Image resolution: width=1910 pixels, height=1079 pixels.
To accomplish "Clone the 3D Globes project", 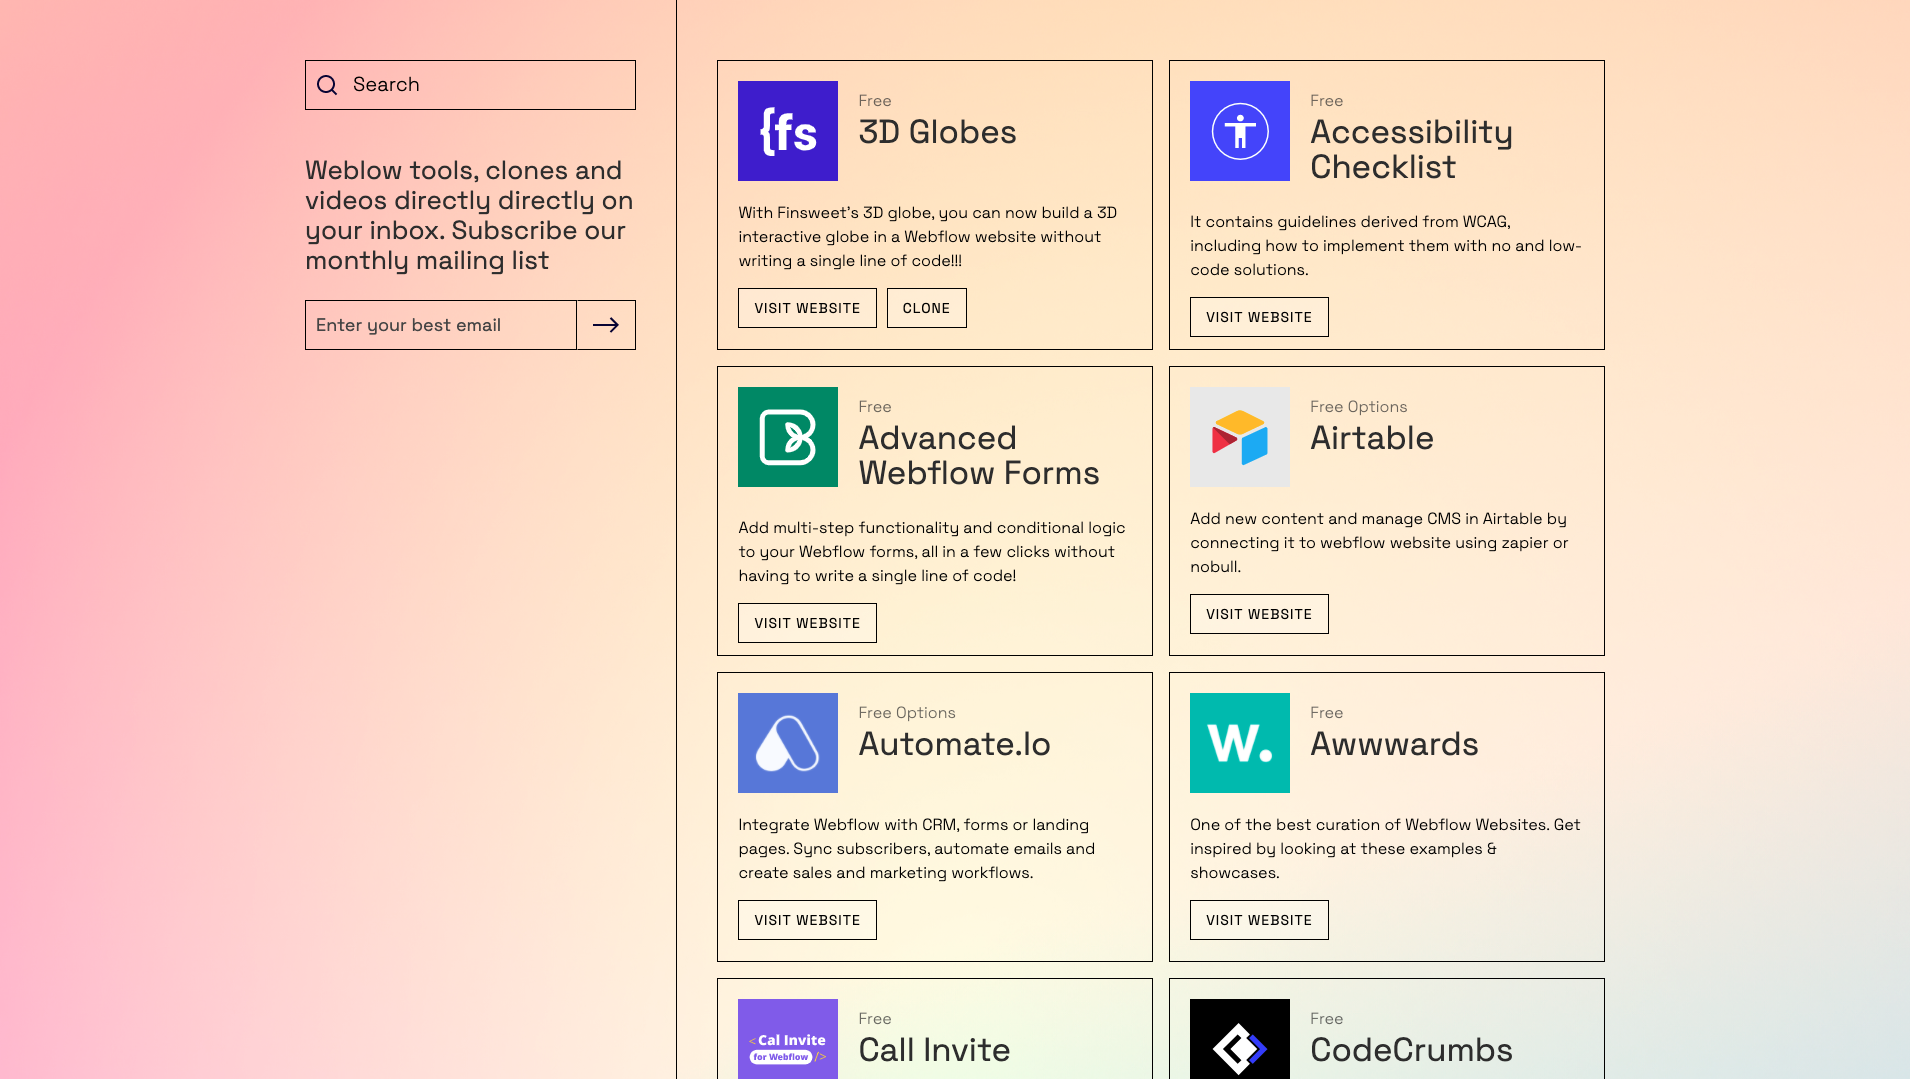I will point(927,308).
